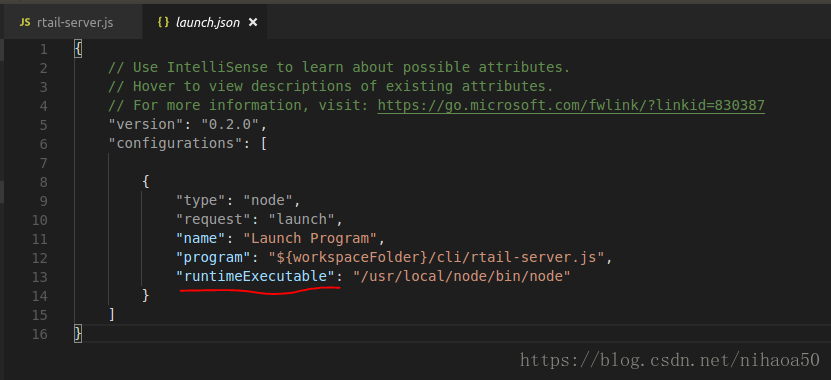The image size is (831, 380).
Task: Select the launch.json tab
Action: tap(207, 23)
